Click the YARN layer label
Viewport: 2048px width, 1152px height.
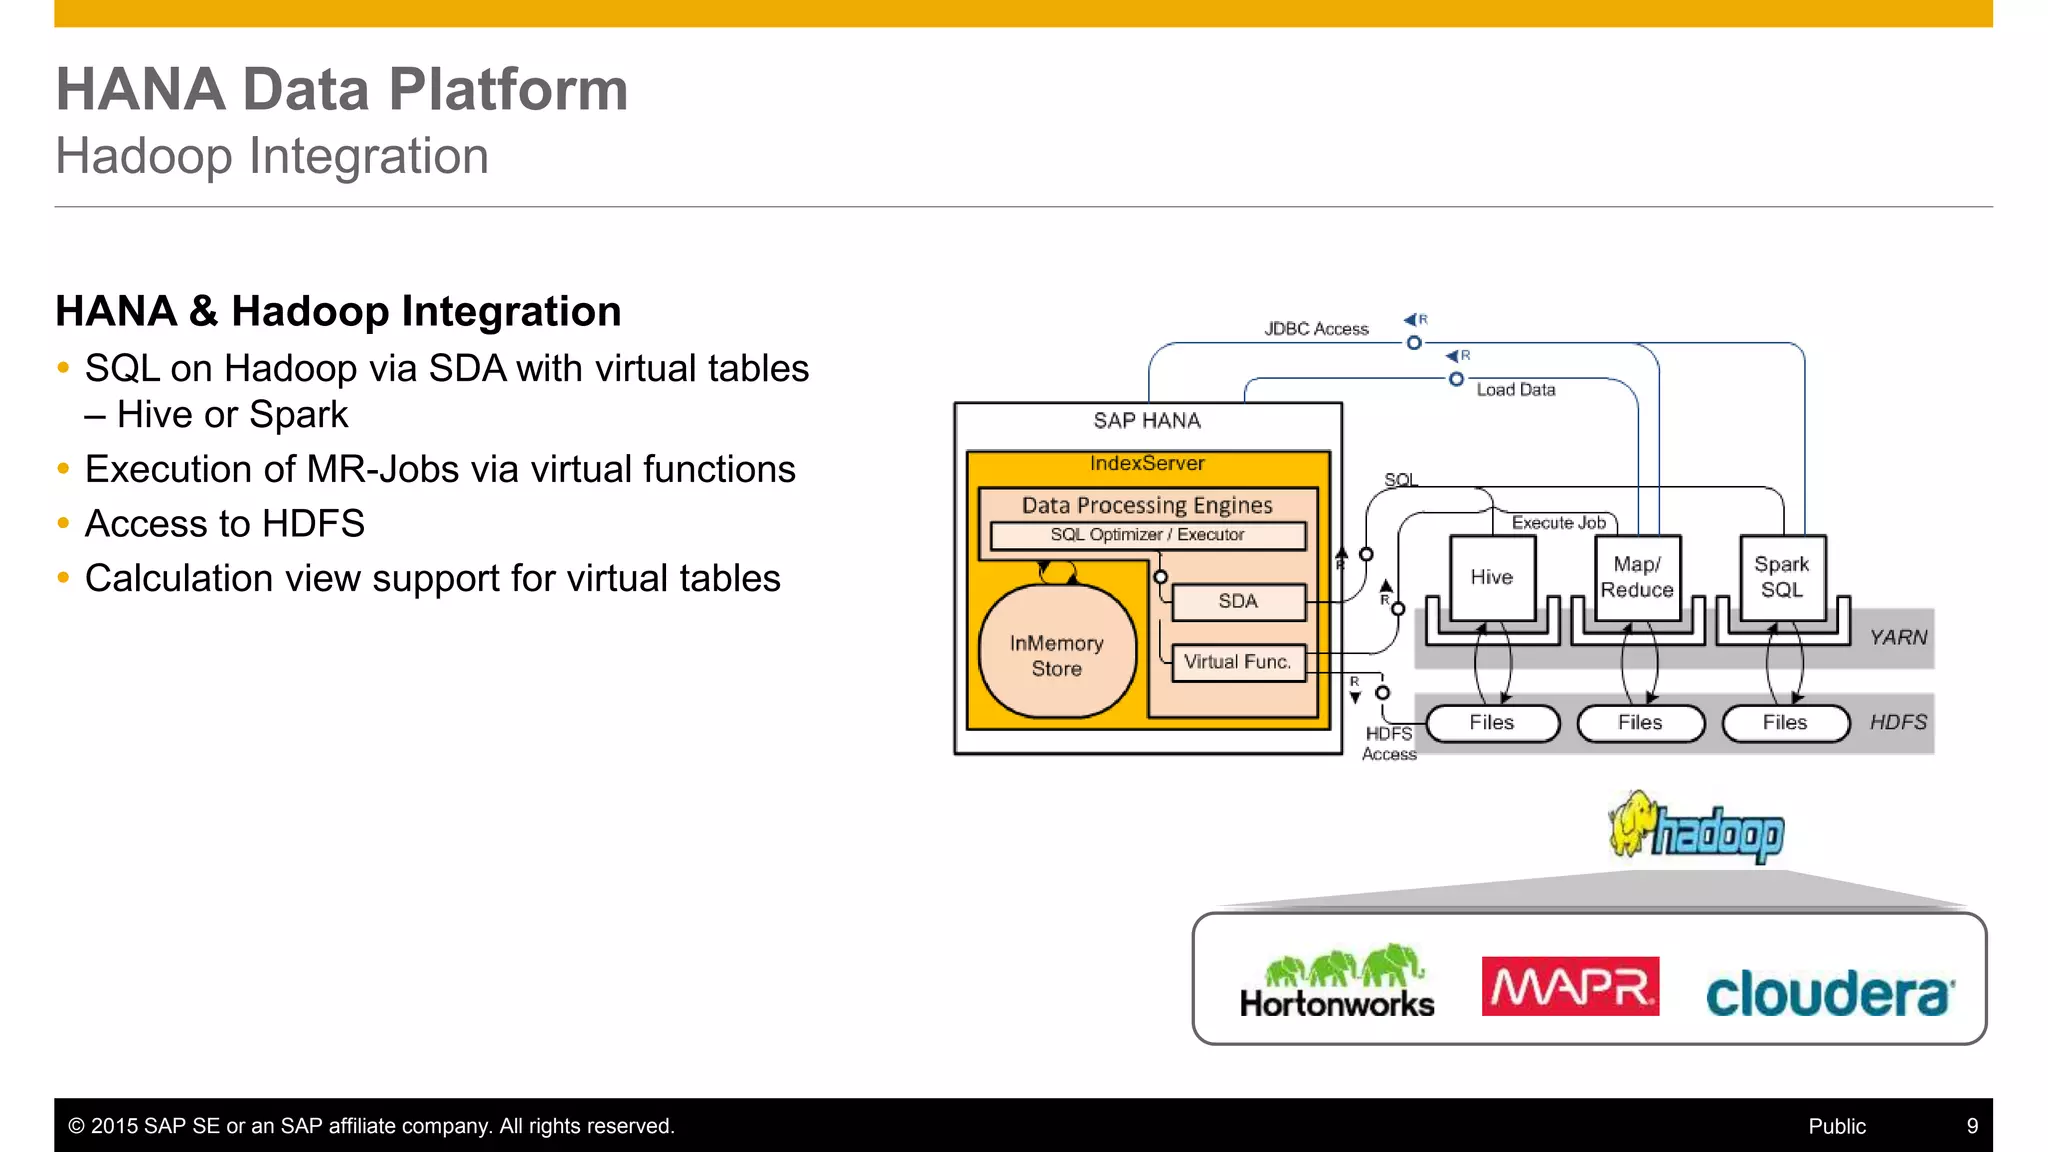point(1898,637)
